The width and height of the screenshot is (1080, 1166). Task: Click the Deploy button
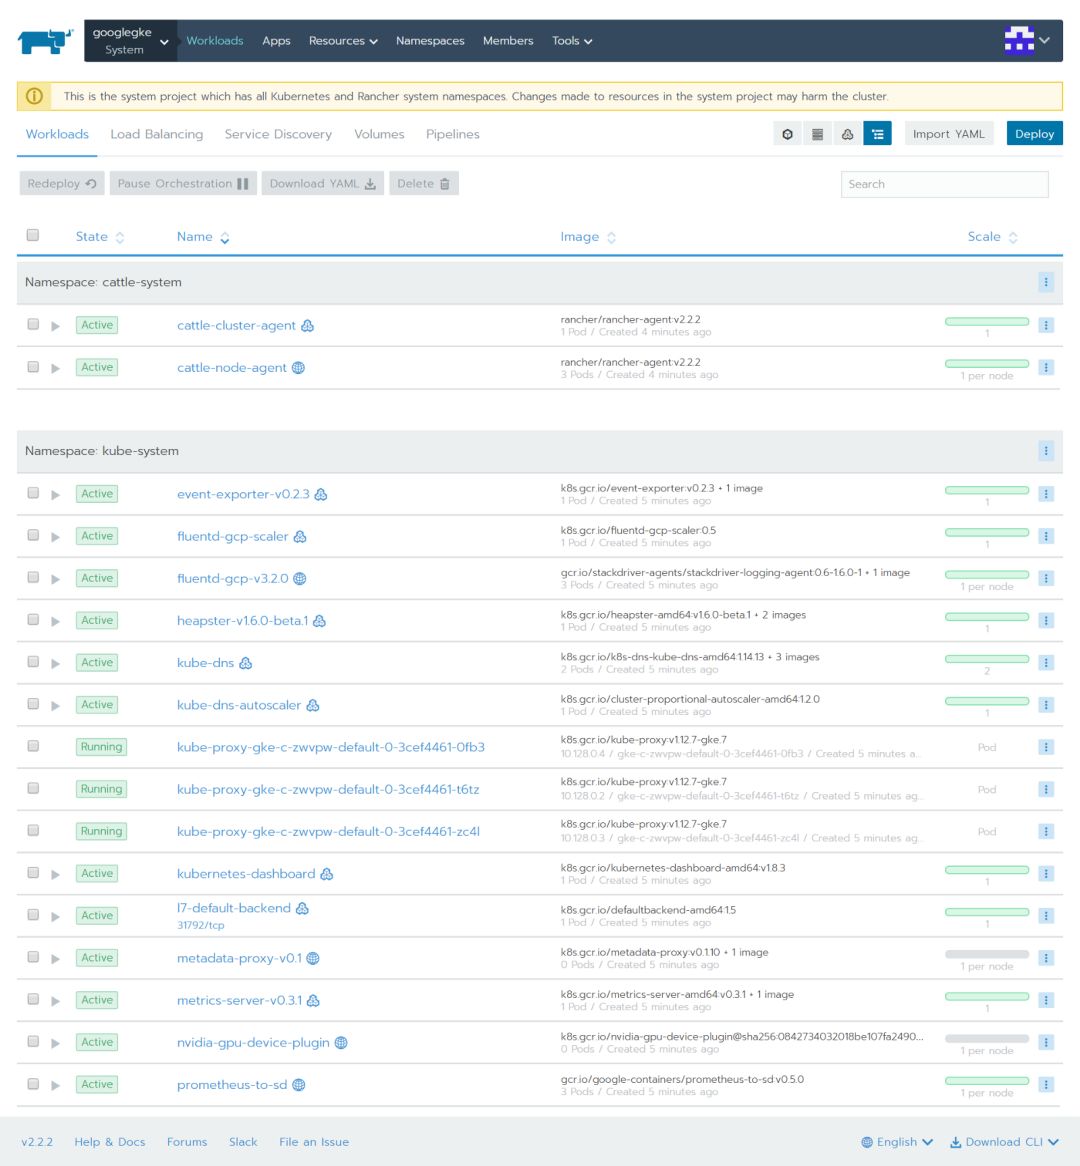click(1034, 134)
